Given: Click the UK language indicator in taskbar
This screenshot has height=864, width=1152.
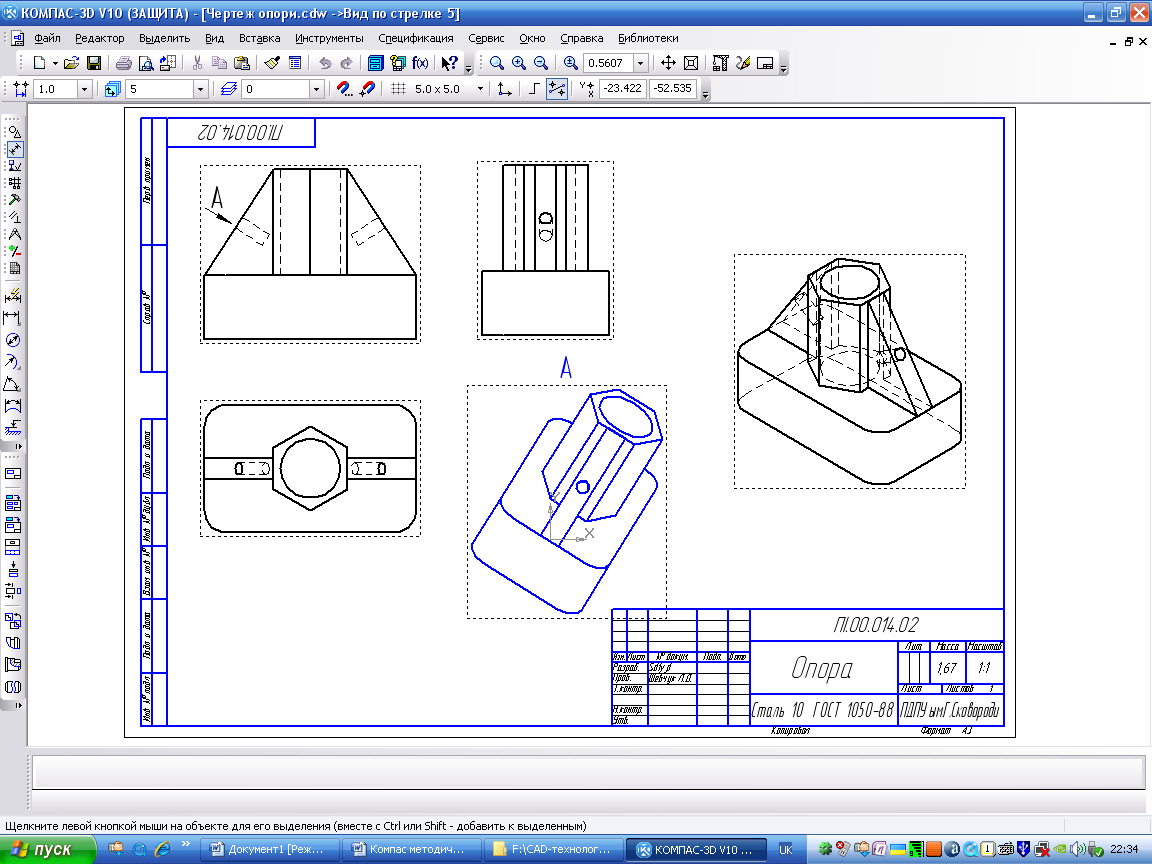Looking at the screenshot, I should click(x=785, y=850).
